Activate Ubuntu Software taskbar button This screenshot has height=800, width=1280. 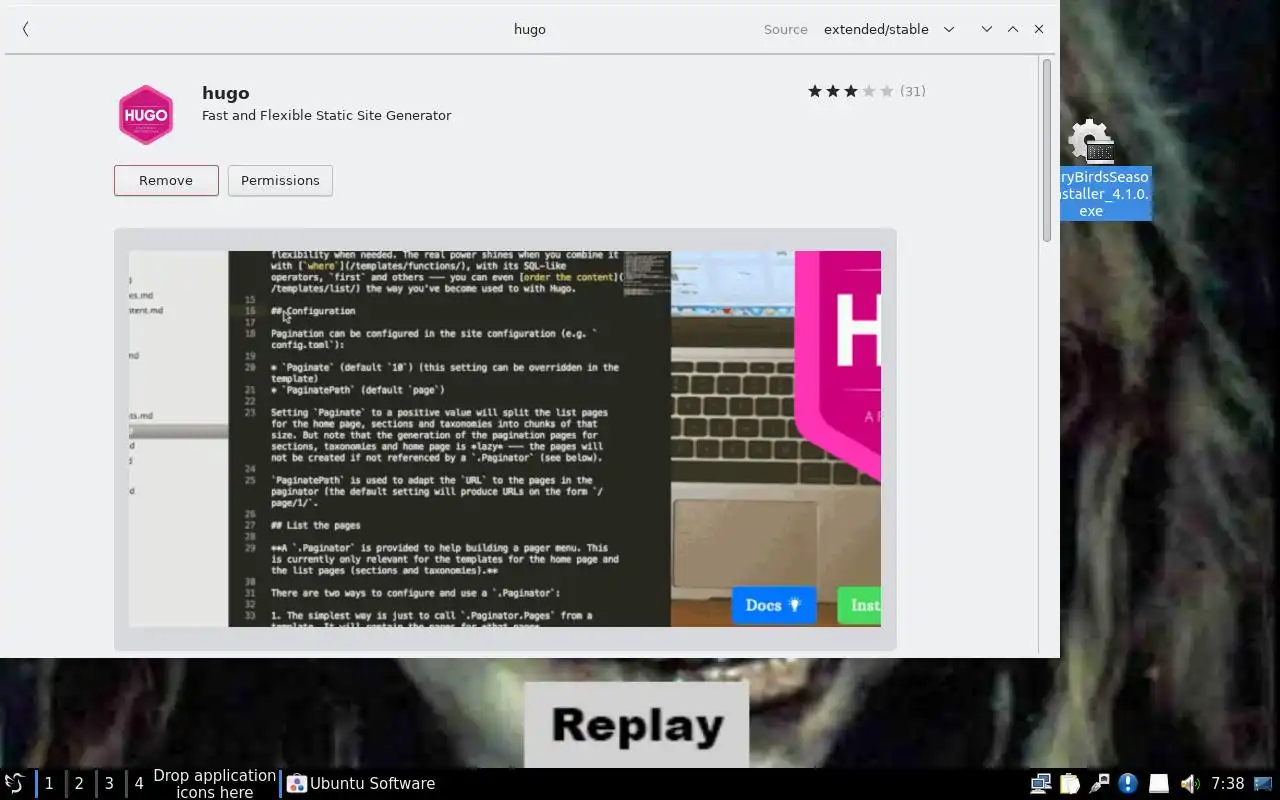(361, 783)
